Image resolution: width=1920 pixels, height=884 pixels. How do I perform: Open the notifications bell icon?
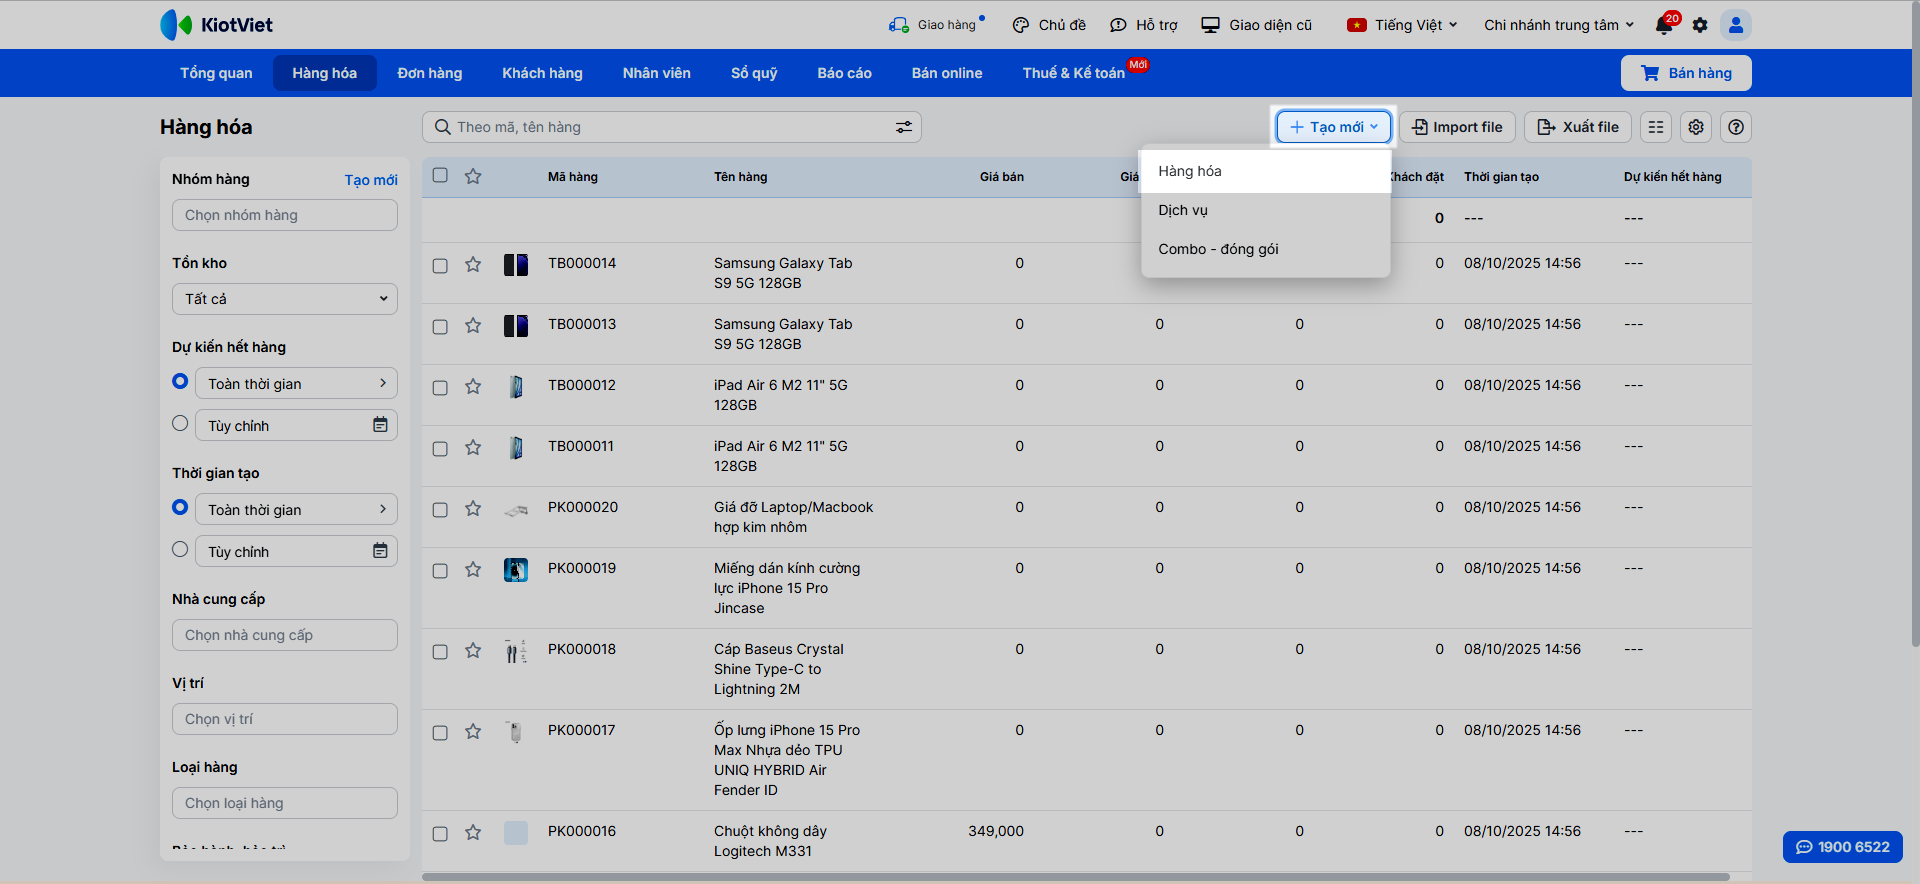click(1664, 25)
